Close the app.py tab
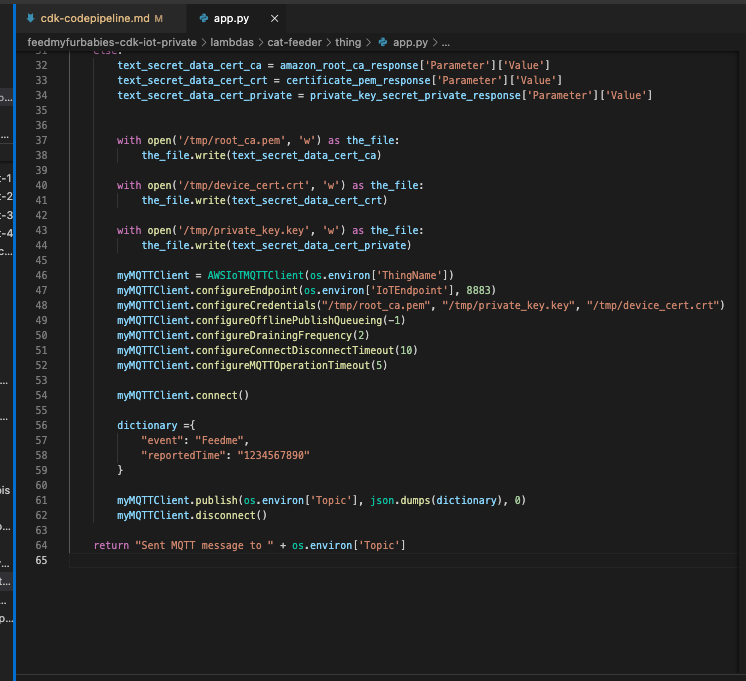The image size is (746, 681). pos(275,19)
